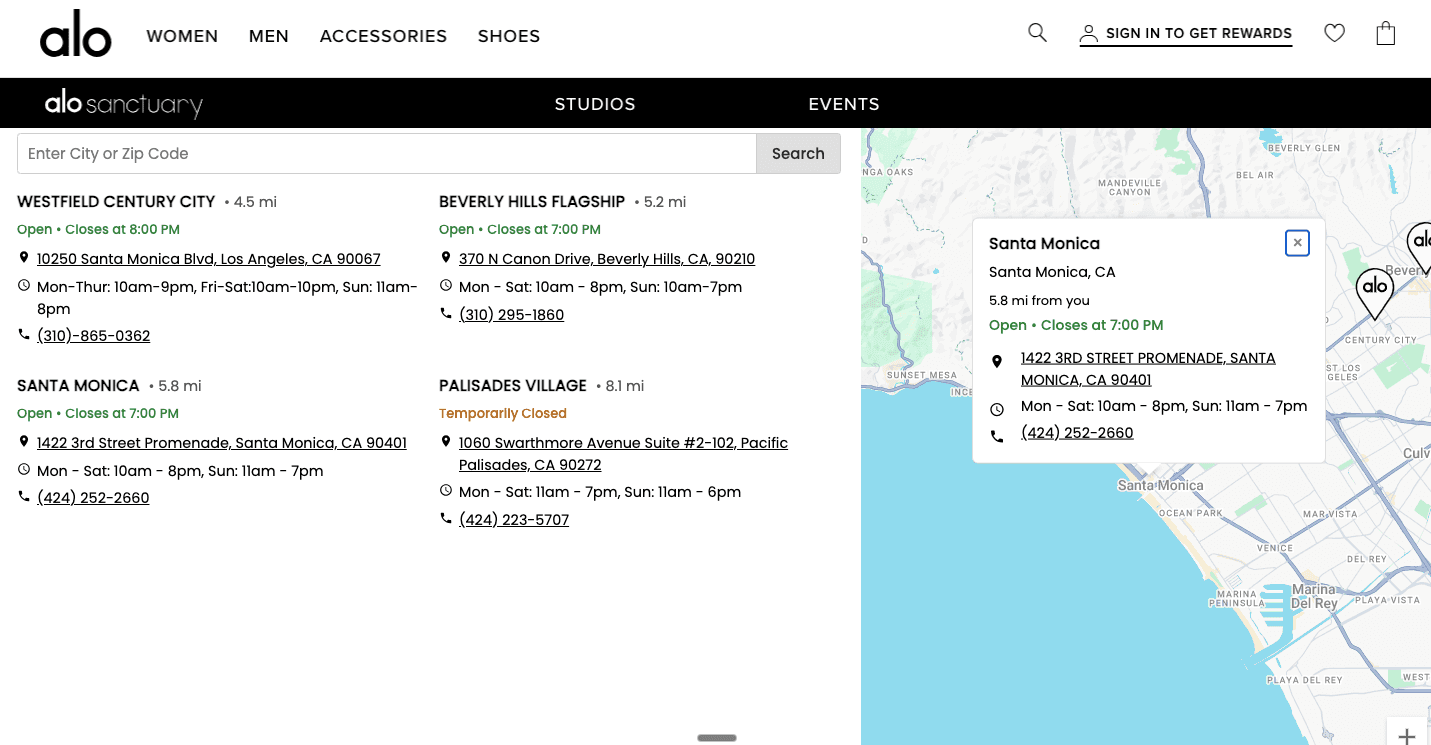Zoom in on the map with plus button
Image resolution: width=1431 pixels, height=745 pixels.
click(1407, 735)
